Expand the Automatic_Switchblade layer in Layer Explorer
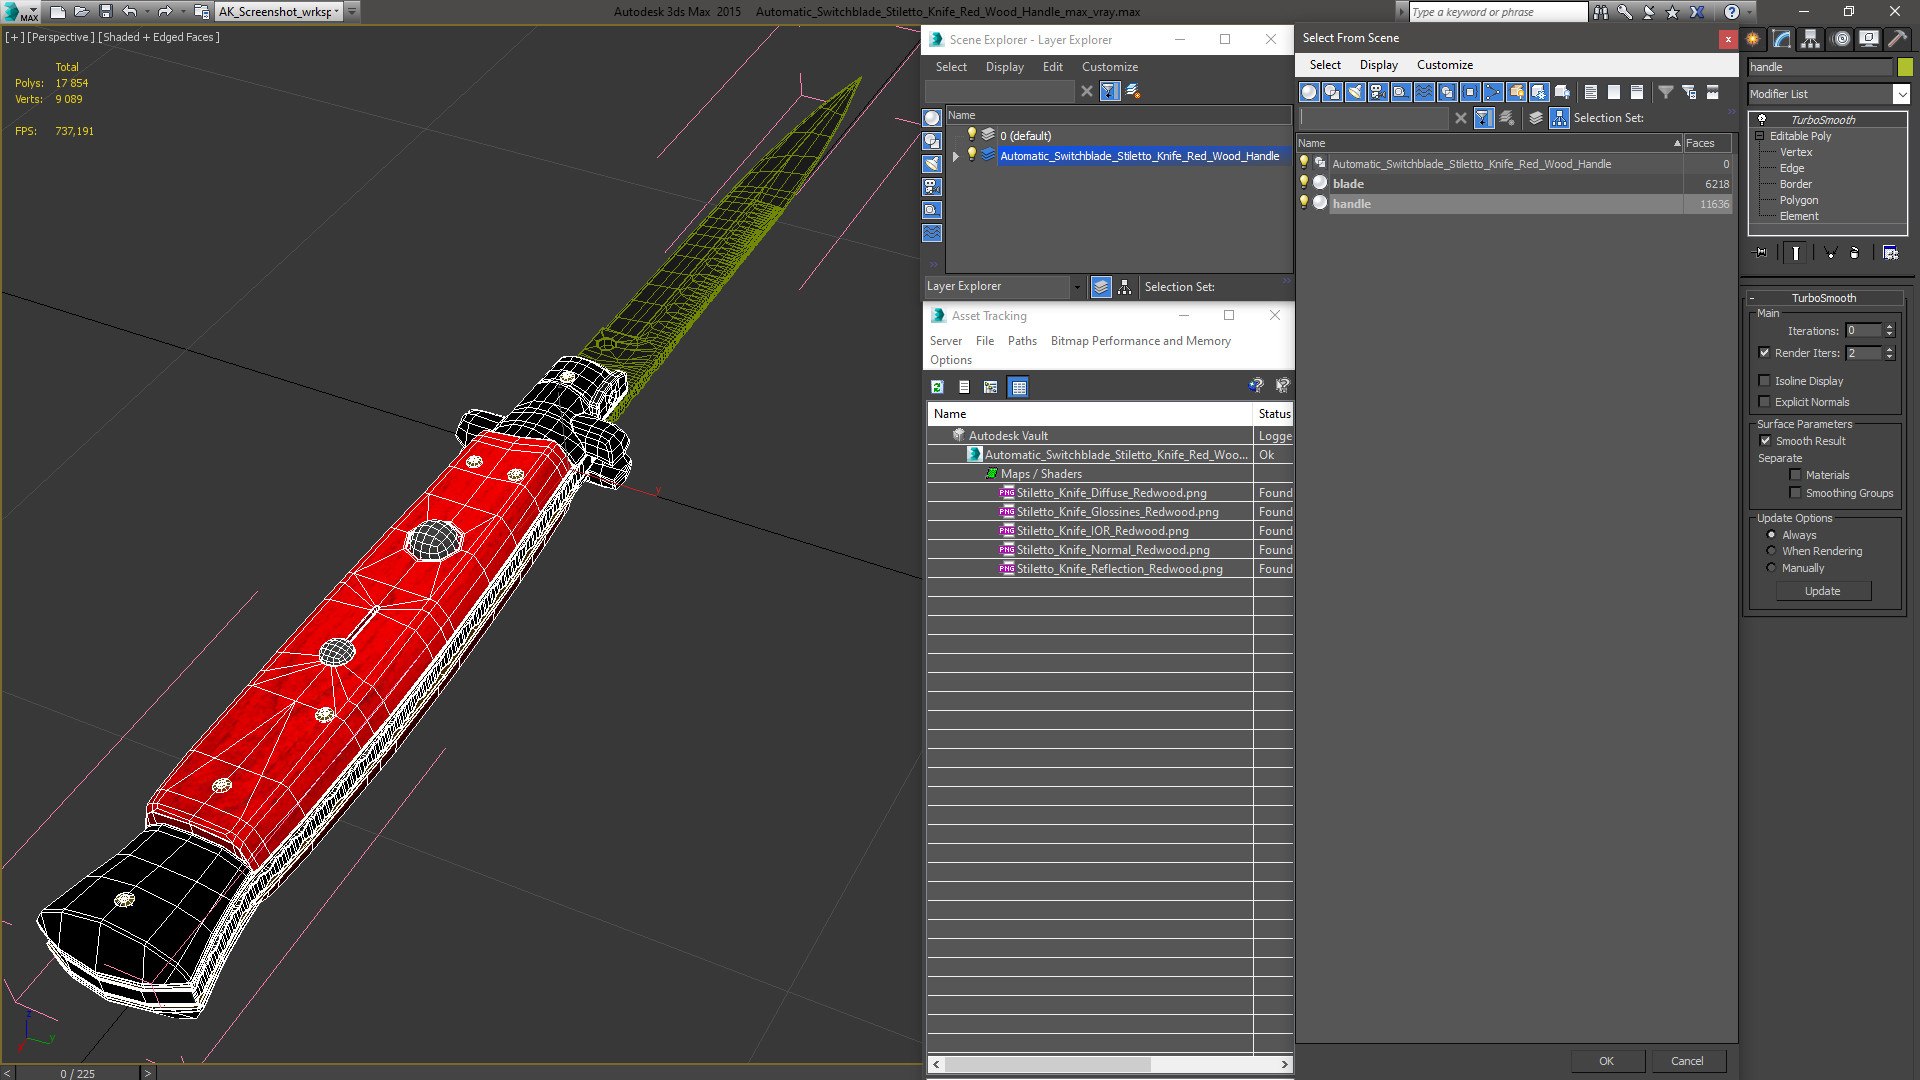Viewport: 1920px width, 1080px height. (x=956, y=156)
